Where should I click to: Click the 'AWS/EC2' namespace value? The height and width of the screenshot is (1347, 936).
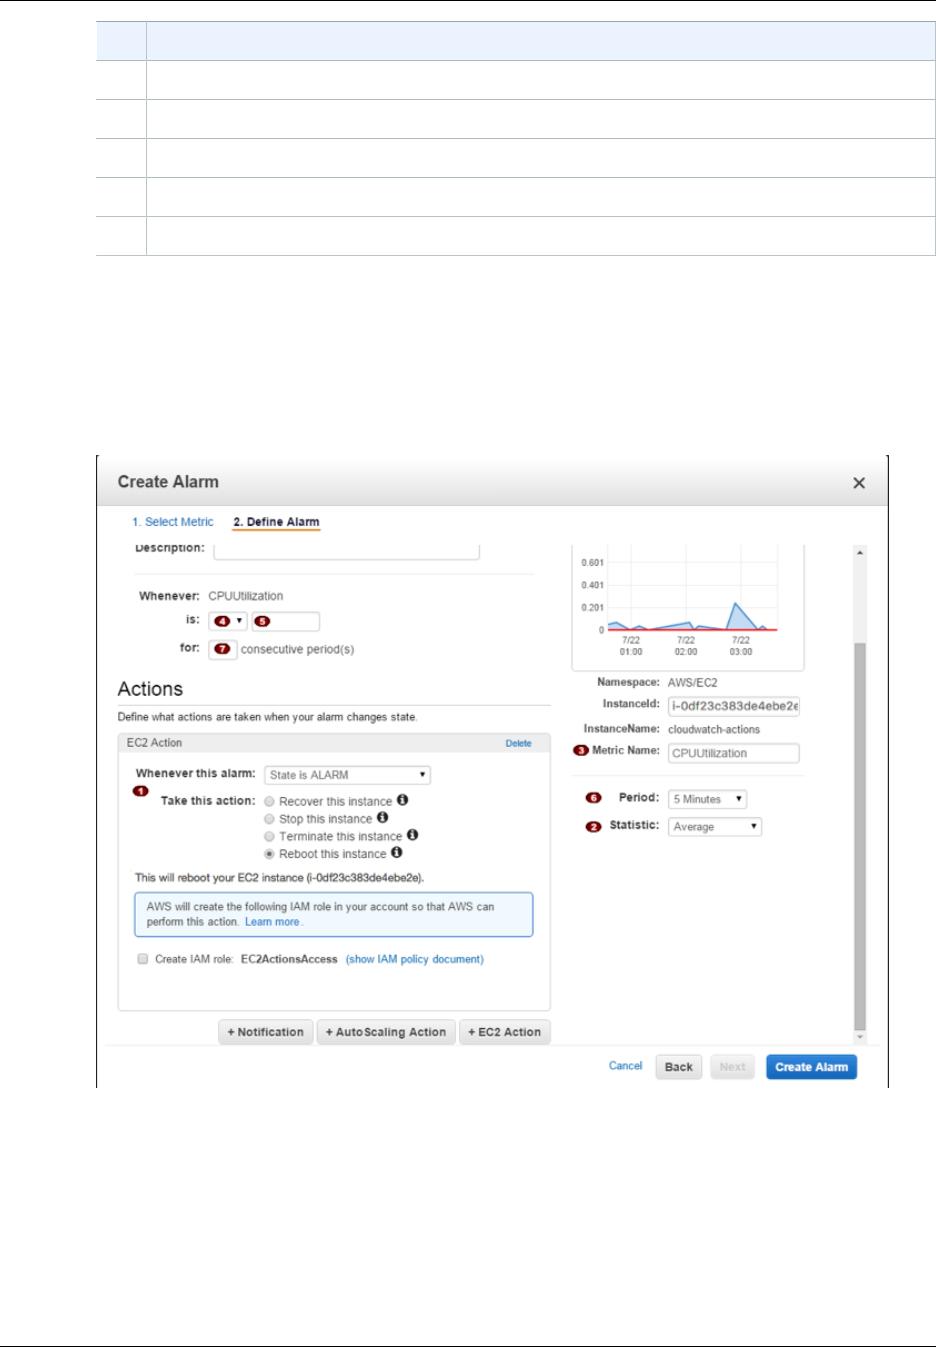click(693, 683)
